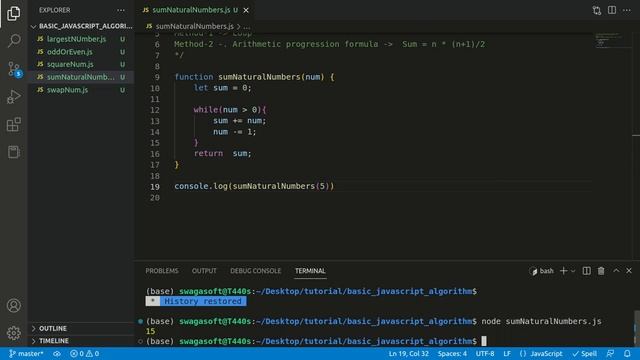Viewport: 640px width, 360px height.
Task: Close the sumNaturalNumbers.js editor tab
Action: [x=246, y=10]
